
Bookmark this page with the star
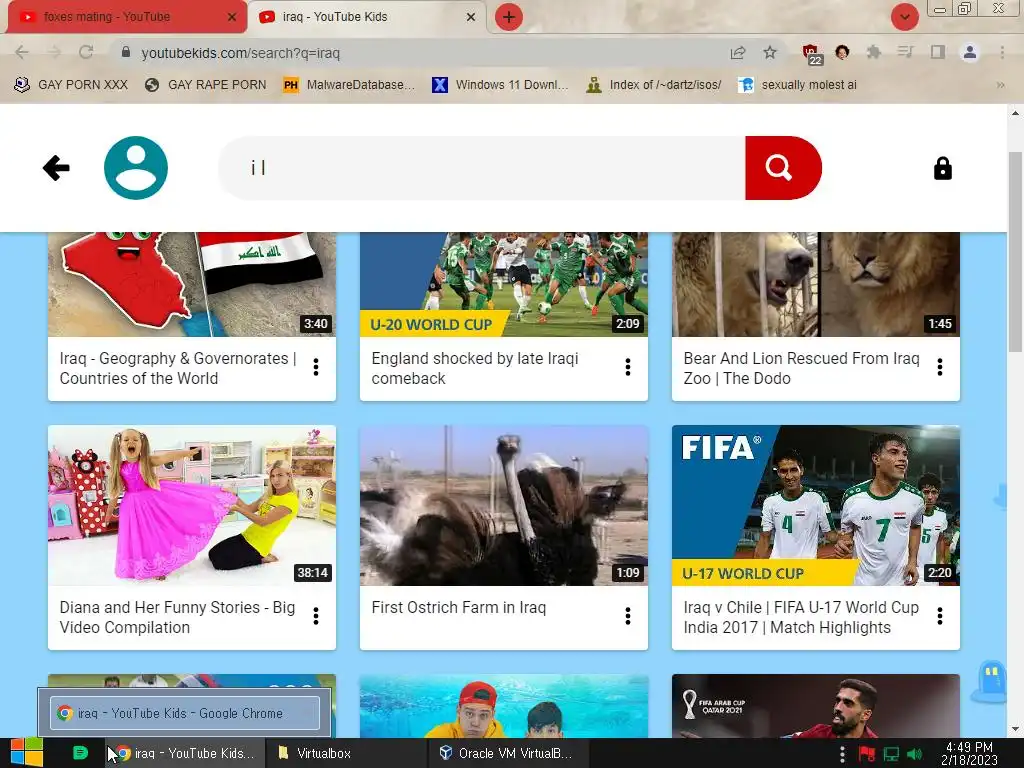[770, 52]
